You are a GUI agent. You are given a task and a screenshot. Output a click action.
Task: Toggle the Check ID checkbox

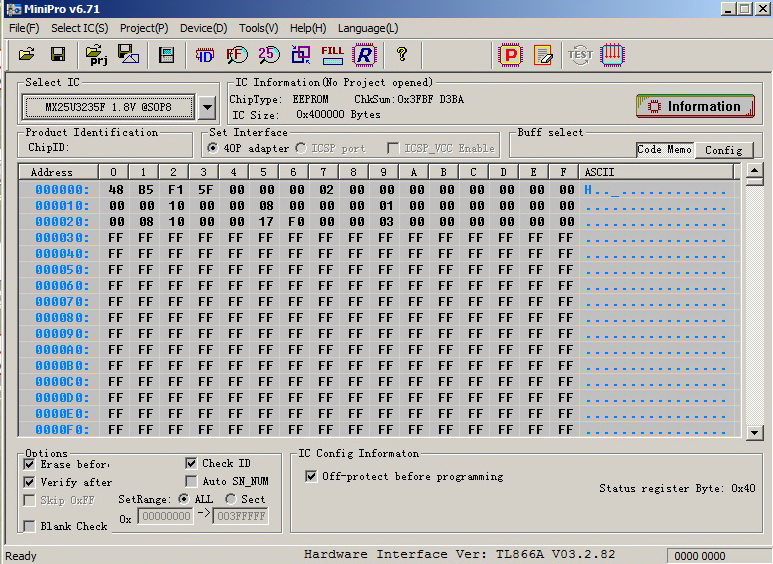click(192, 463)
